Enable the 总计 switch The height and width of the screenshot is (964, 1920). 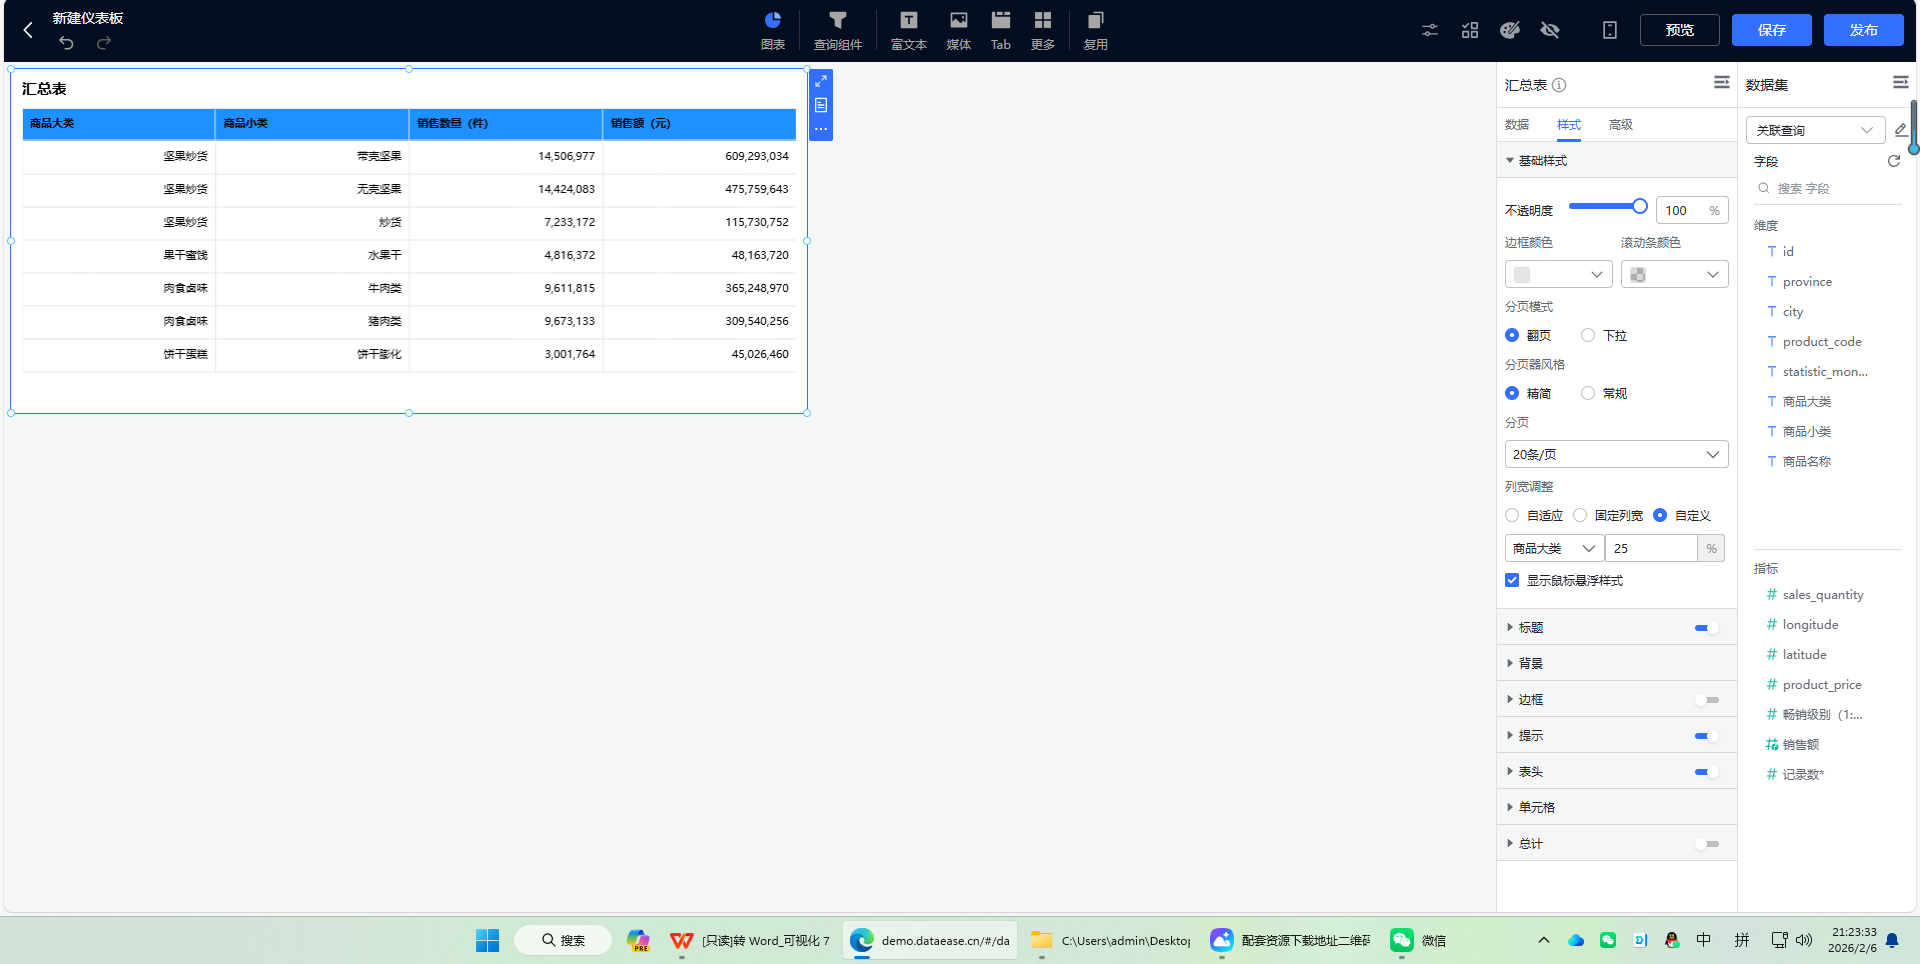click(x=1707, y=844)
